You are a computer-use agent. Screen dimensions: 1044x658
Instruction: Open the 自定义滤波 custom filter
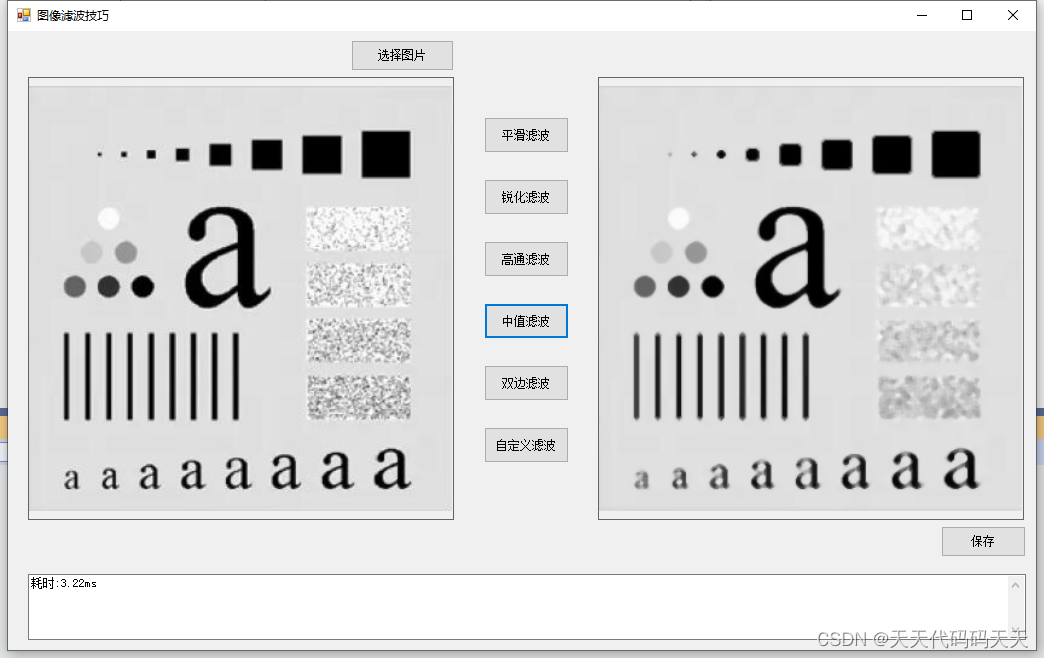(x=526, y=445)
